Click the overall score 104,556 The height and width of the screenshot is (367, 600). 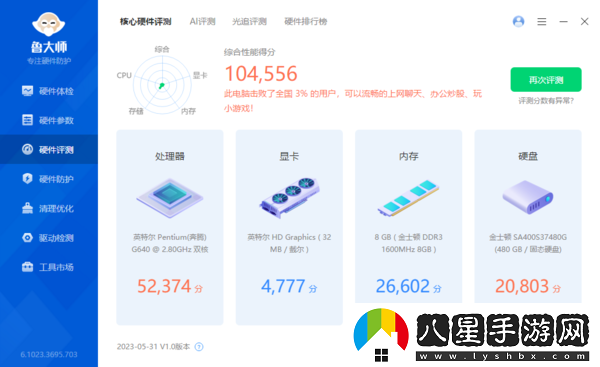(x=261, y=74)
